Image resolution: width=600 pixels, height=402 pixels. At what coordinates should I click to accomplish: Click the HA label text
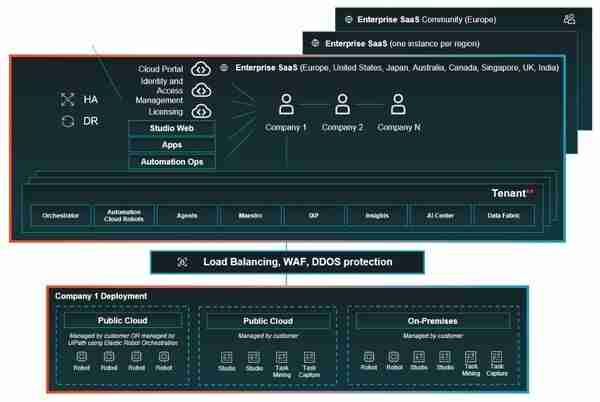point(91,99)
